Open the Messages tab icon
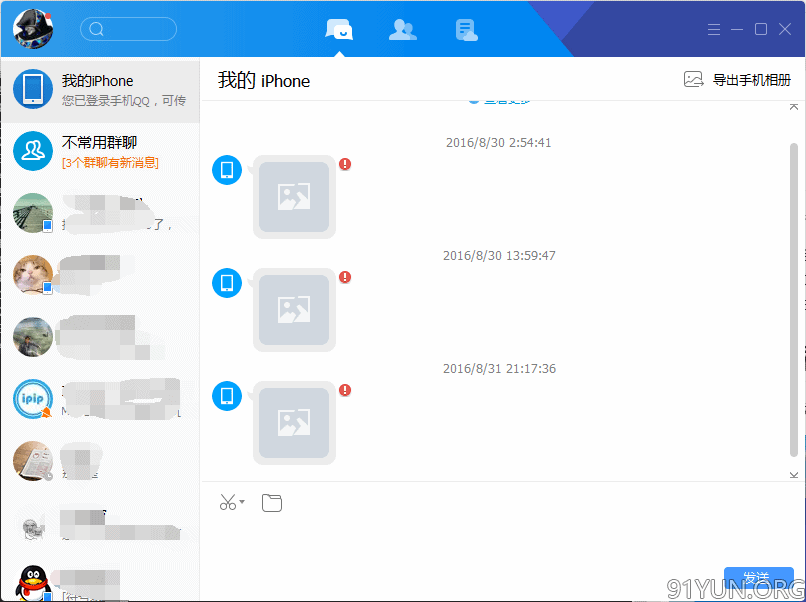 [x=340, y=29]
